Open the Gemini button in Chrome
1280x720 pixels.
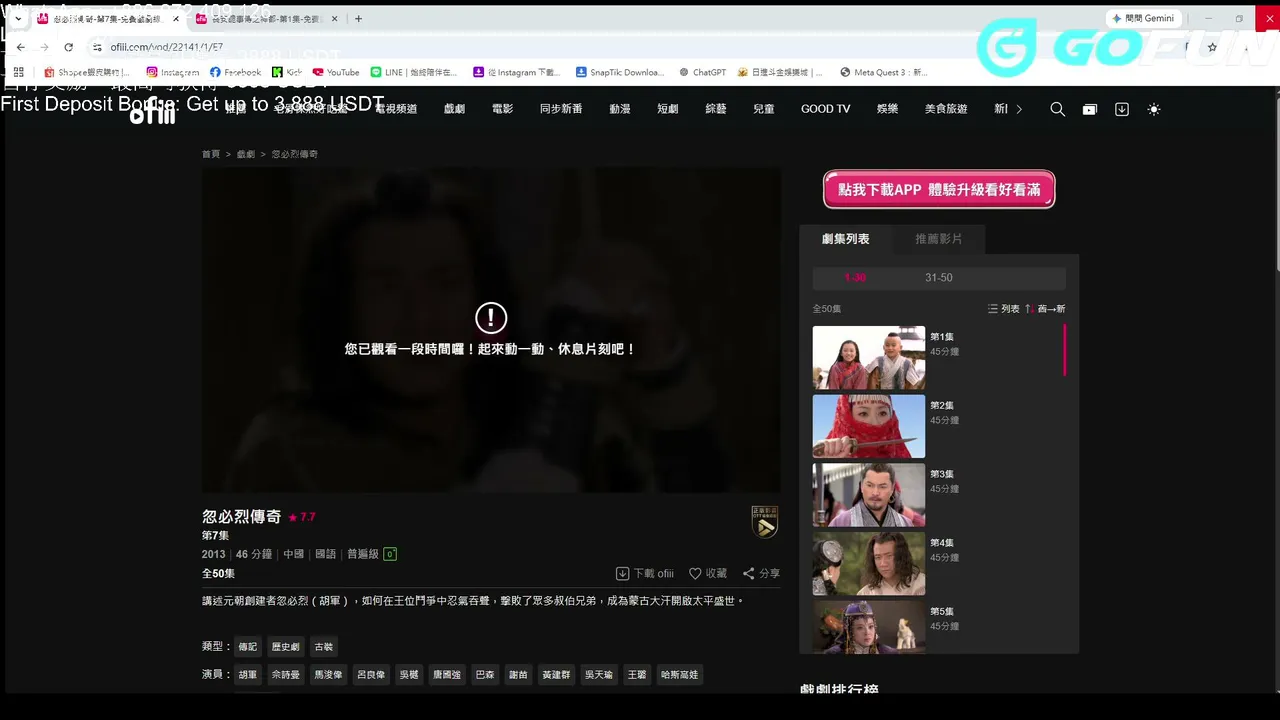click(x=1144, y=18)
